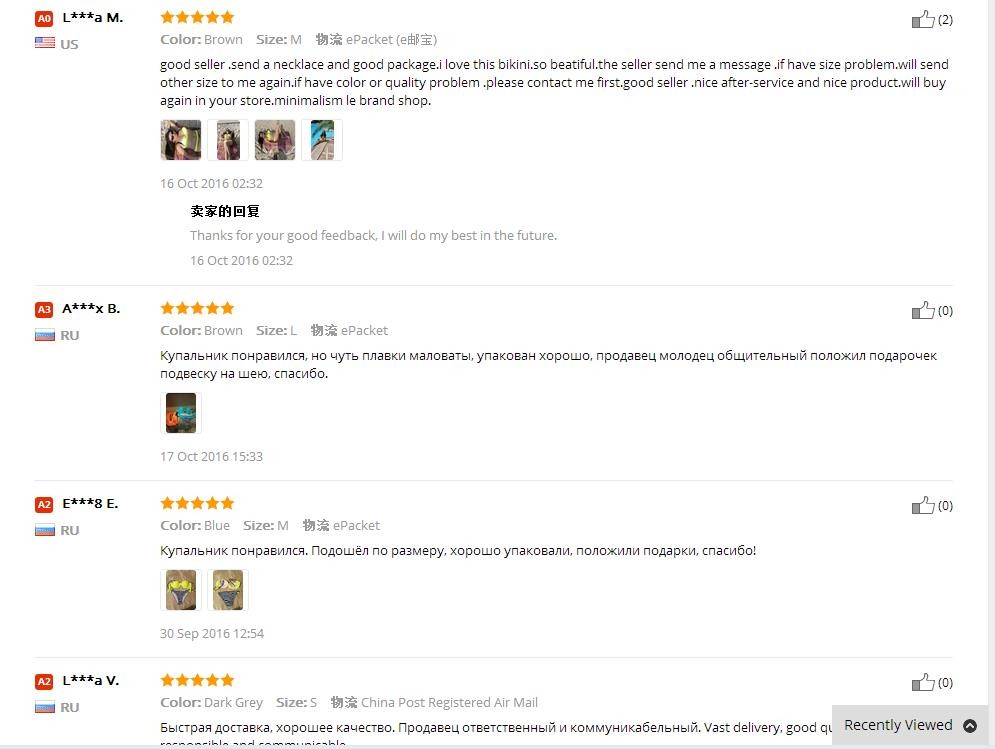
Task: Expand the Recently Viewed panel arrow
Action: tap(970, 726)
